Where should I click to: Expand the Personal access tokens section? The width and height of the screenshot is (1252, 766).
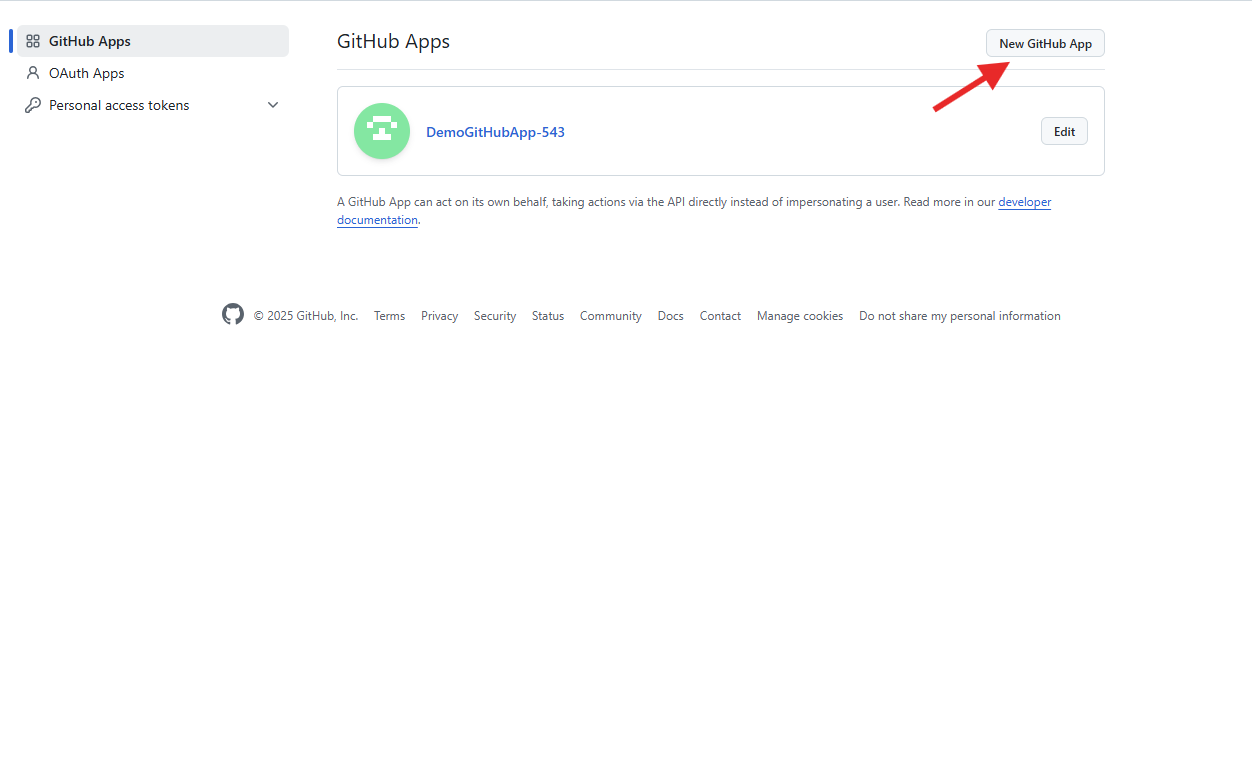pyautogui.click(x=272, y=104)
